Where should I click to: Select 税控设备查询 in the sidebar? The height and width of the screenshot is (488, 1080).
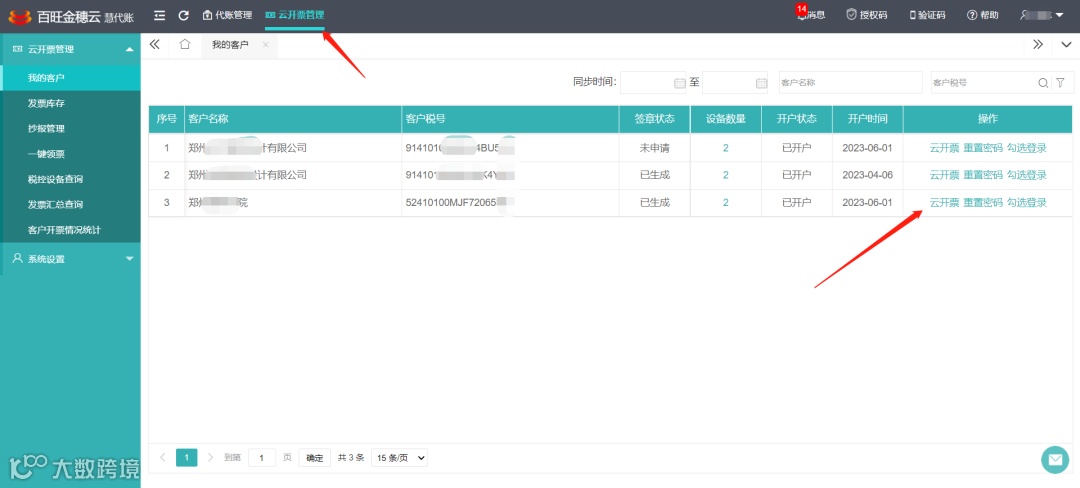tap(70, 179)
